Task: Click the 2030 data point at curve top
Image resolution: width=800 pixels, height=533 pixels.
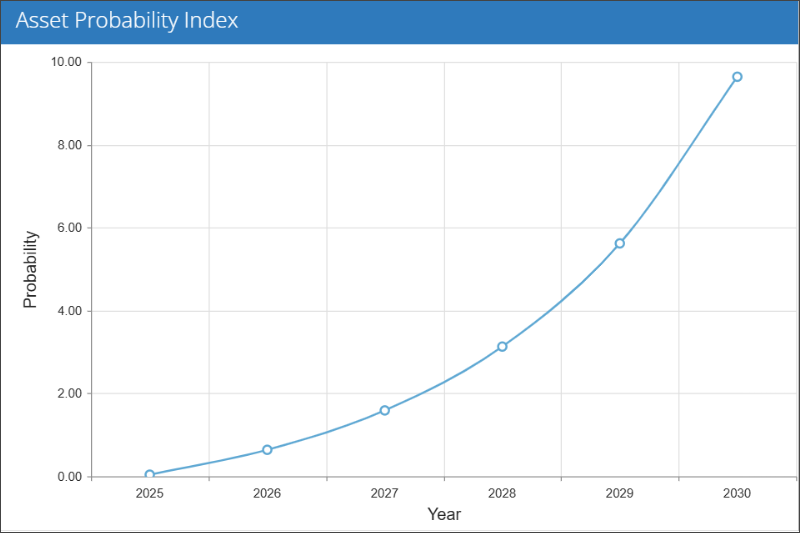Action: (x=737, y=77)
